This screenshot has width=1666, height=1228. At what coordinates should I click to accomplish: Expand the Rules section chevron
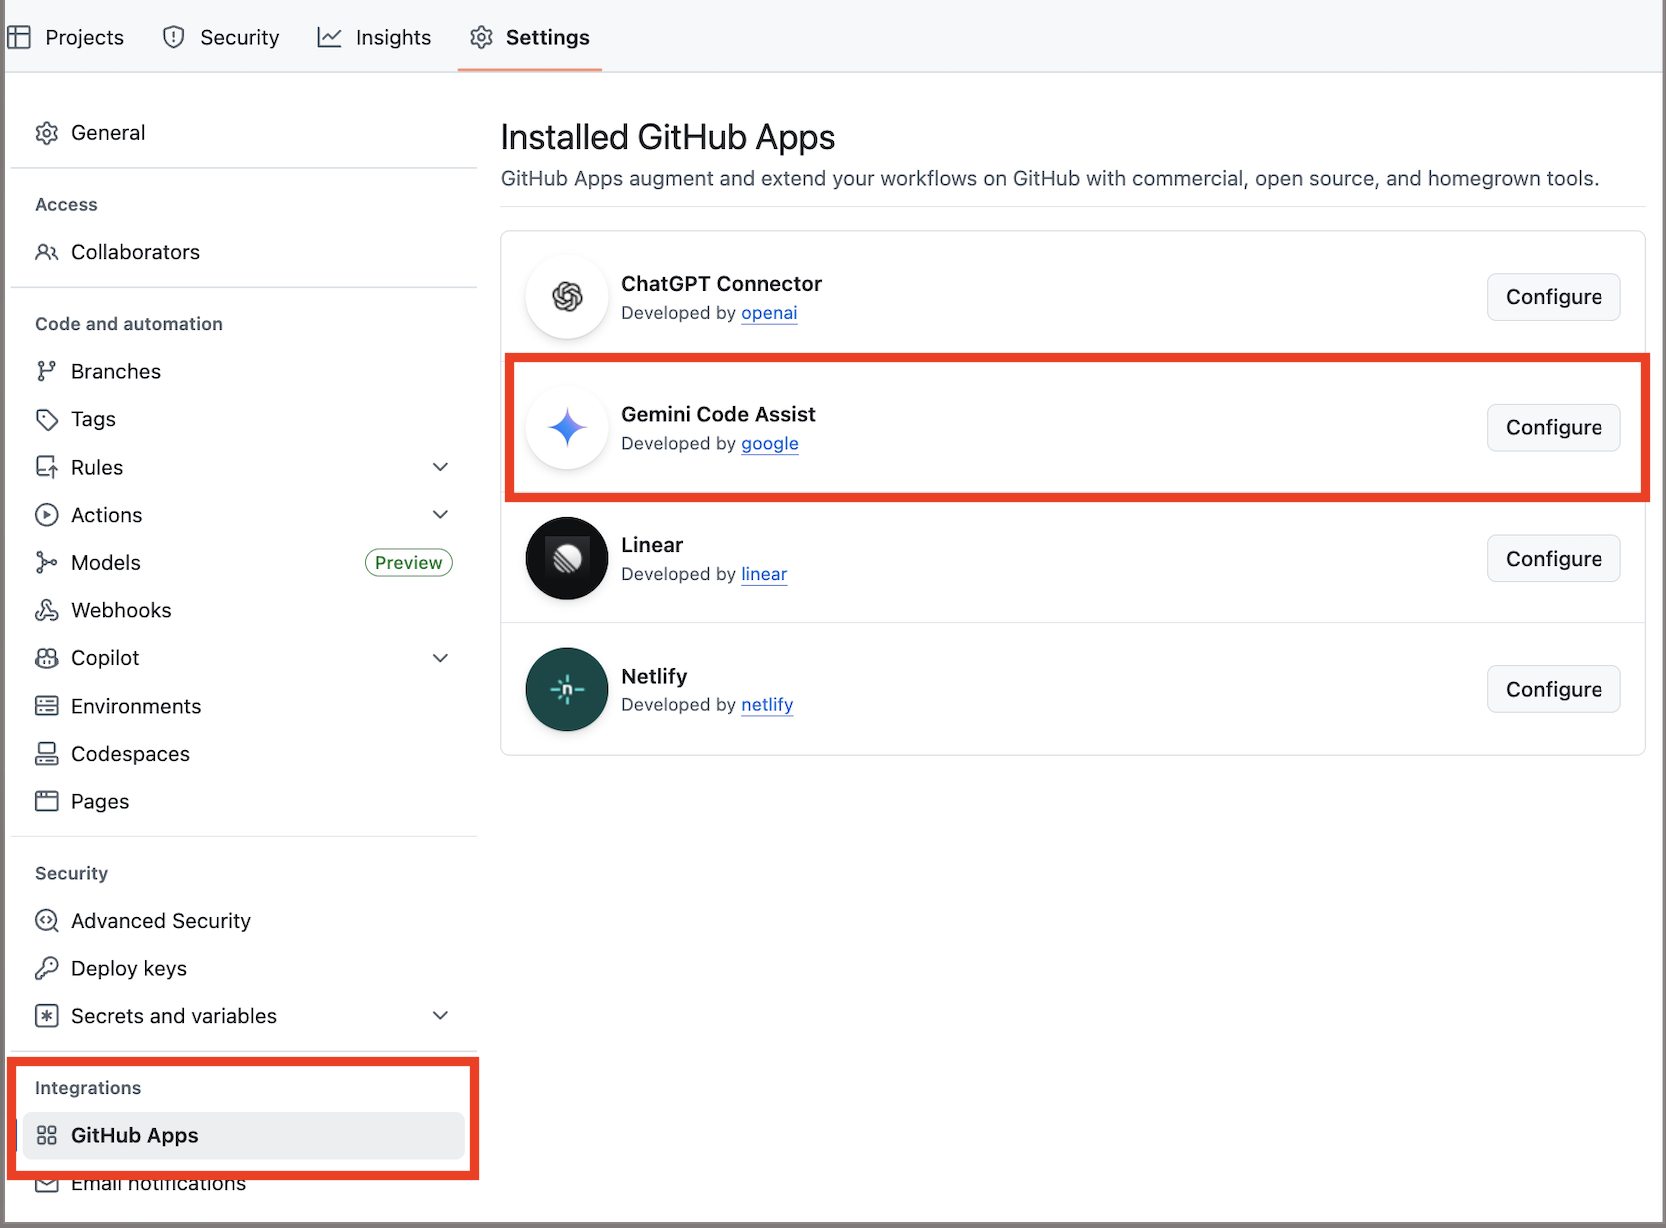(440, 467)
